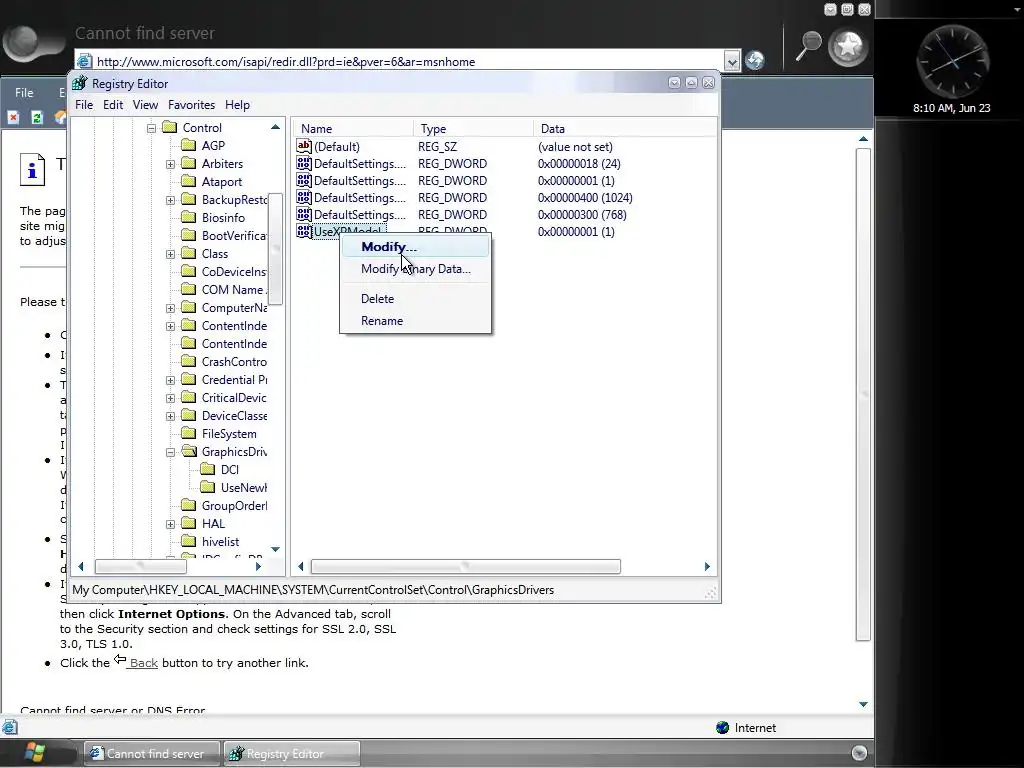Switch to Registry Editor taskbar button
Viewport: 1024px width, 768px height.
[291, 754]
